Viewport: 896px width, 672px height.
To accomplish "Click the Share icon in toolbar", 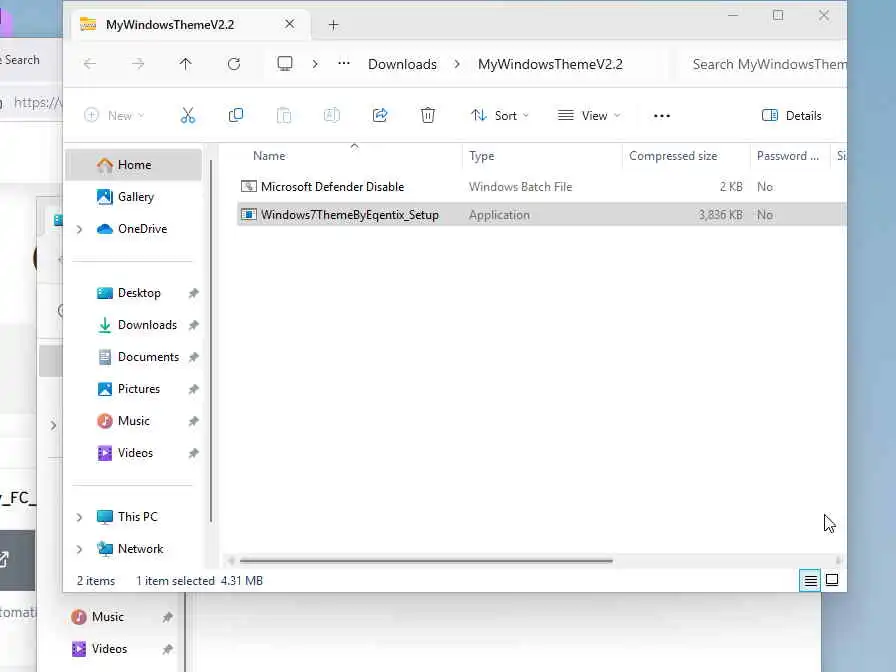I will (x=380, y=115).
